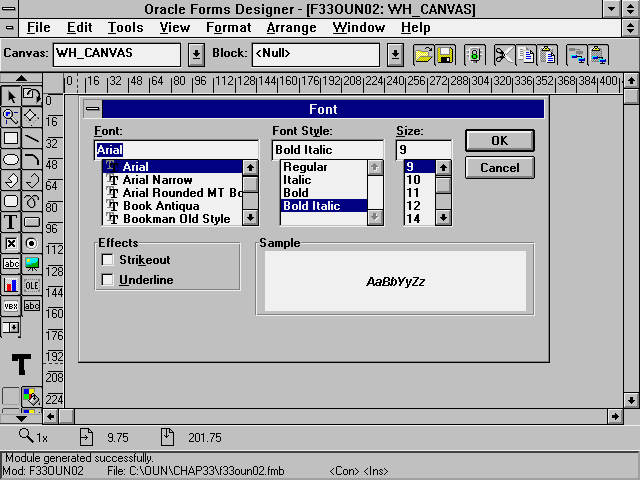Enable the Strikeout effect checkbox
Viewport: 640px width, 480px height.
[108, 260]
